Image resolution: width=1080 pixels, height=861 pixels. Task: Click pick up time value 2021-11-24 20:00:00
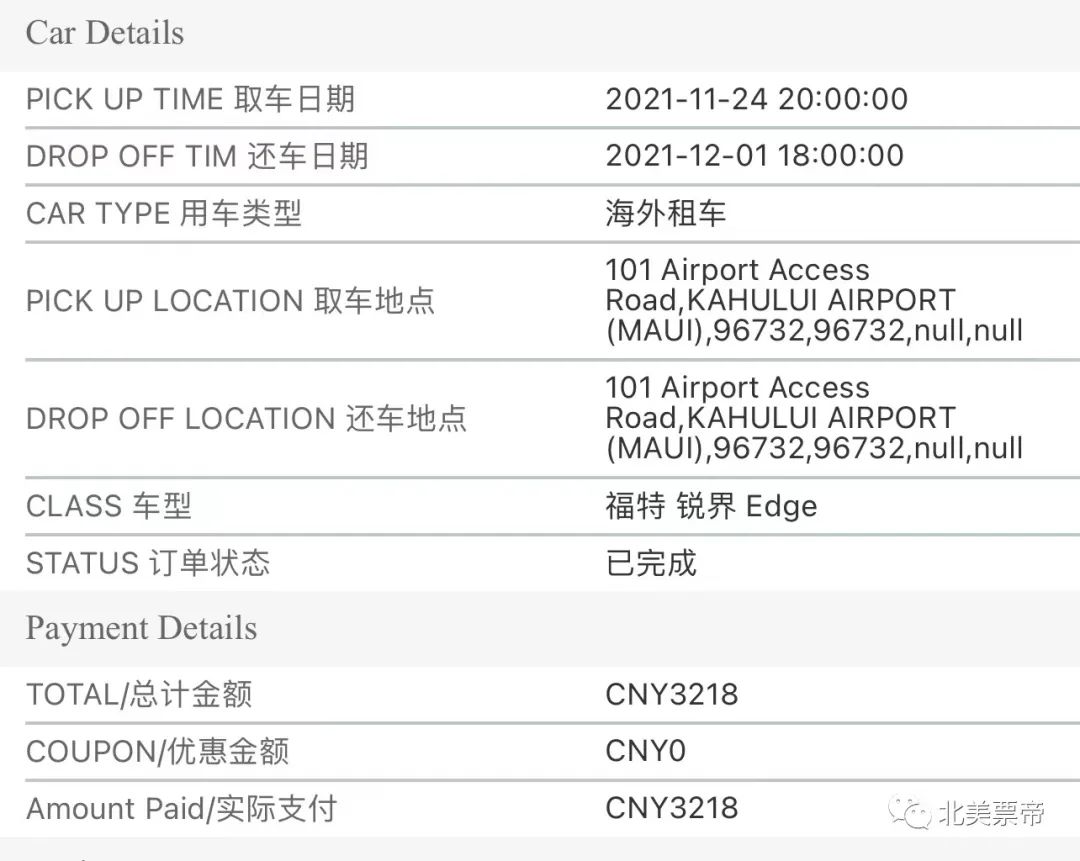(756, 99)
